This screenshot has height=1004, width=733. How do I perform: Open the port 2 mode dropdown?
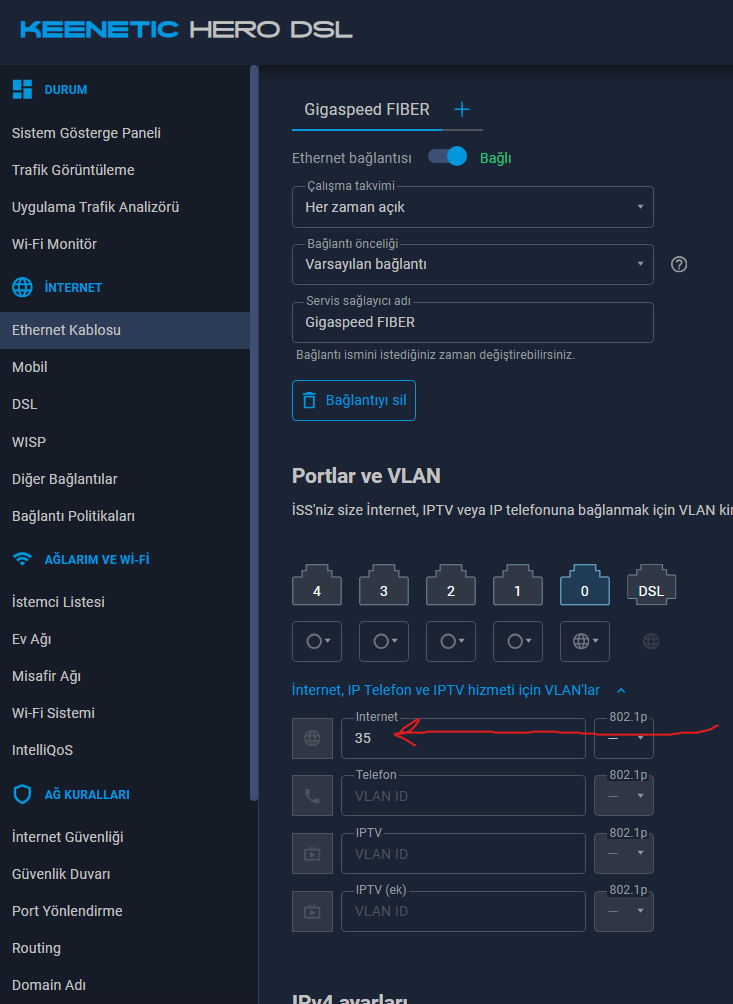coord(451,641)
